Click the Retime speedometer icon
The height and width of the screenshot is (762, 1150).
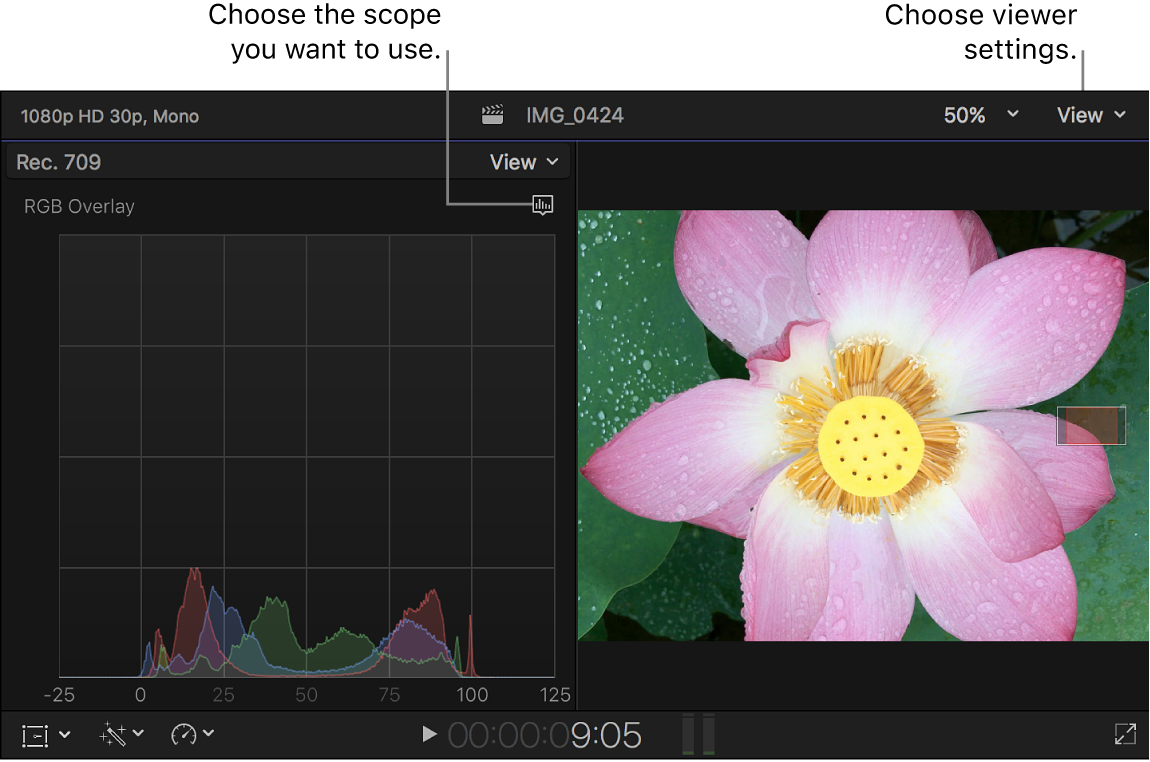[x=185, y=734]
